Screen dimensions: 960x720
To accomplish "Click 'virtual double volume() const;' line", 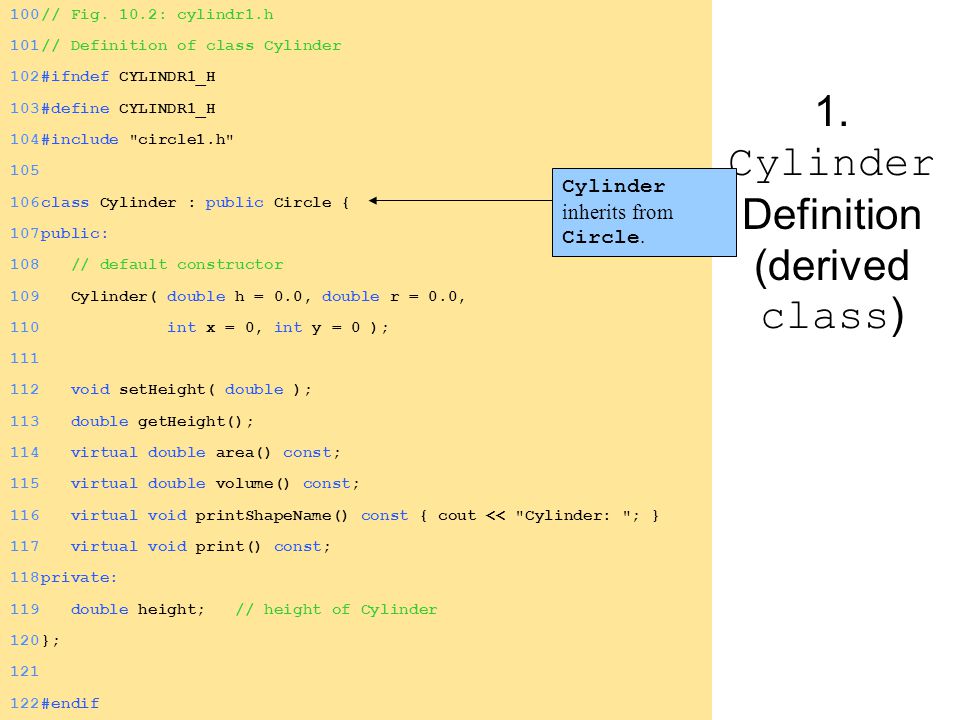I will click(215, 484).
